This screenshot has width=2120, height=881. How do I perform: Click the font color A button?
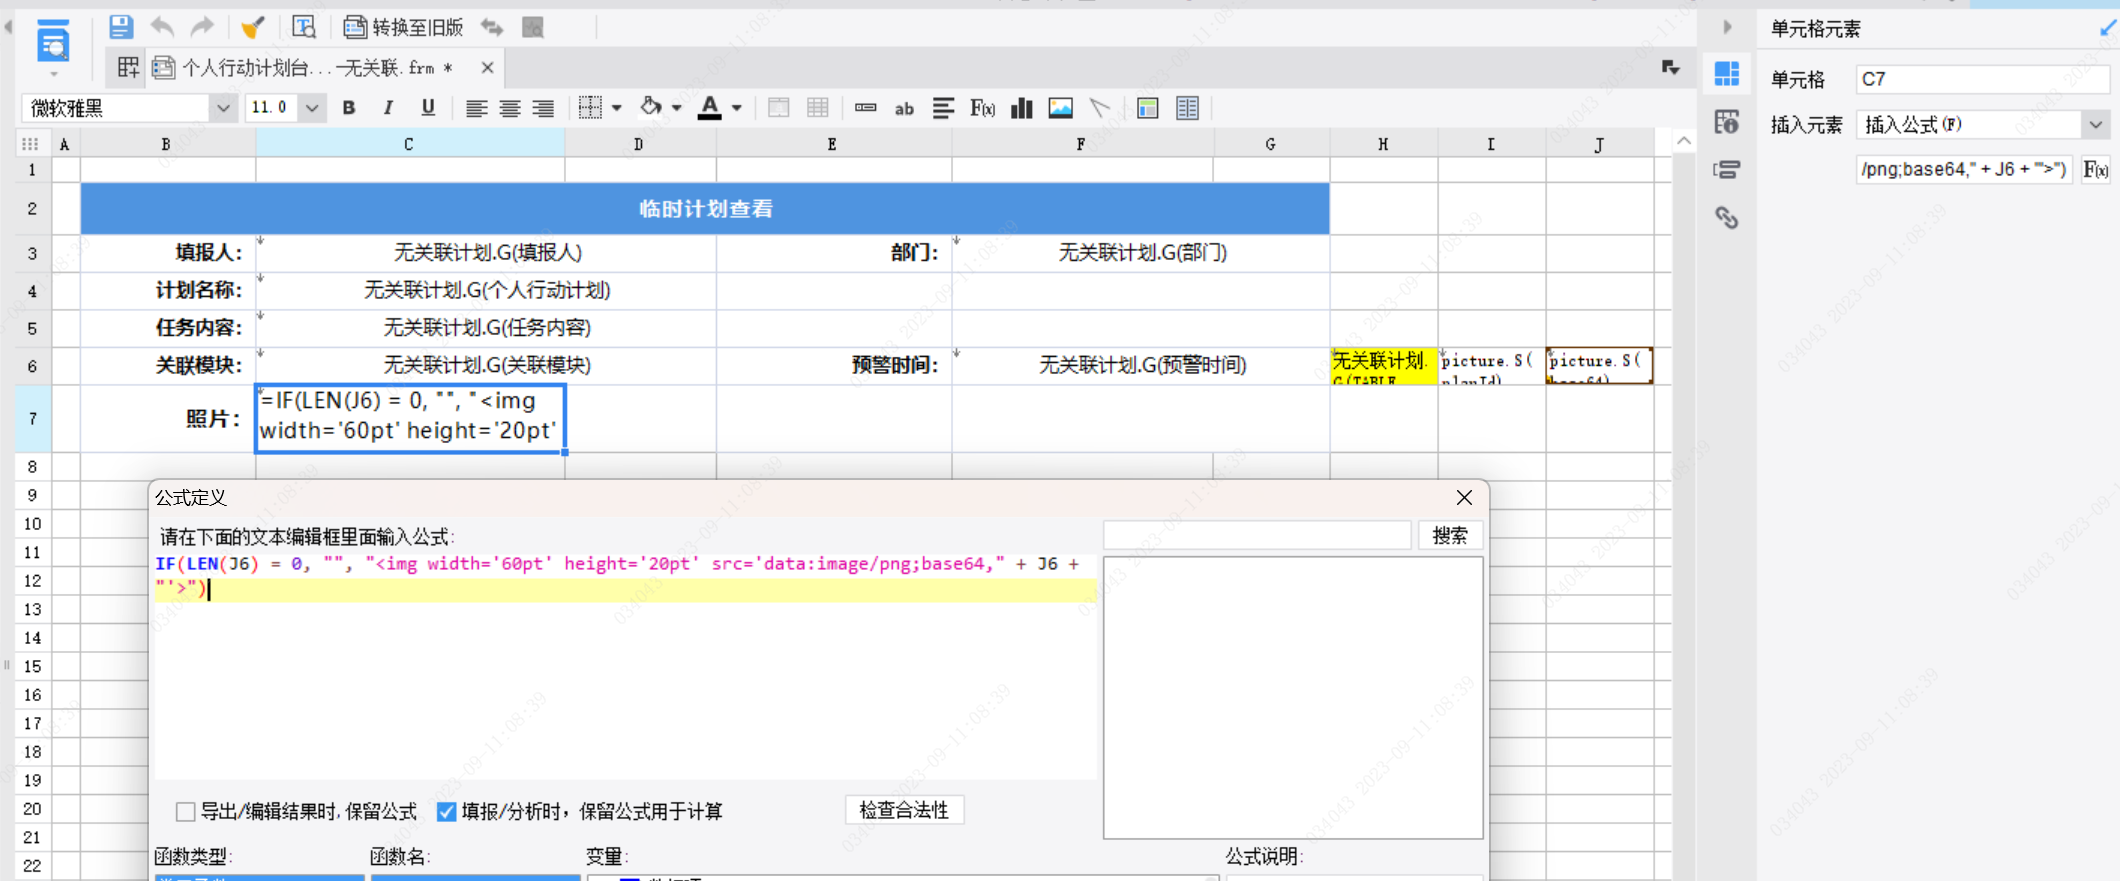[710, 107]
